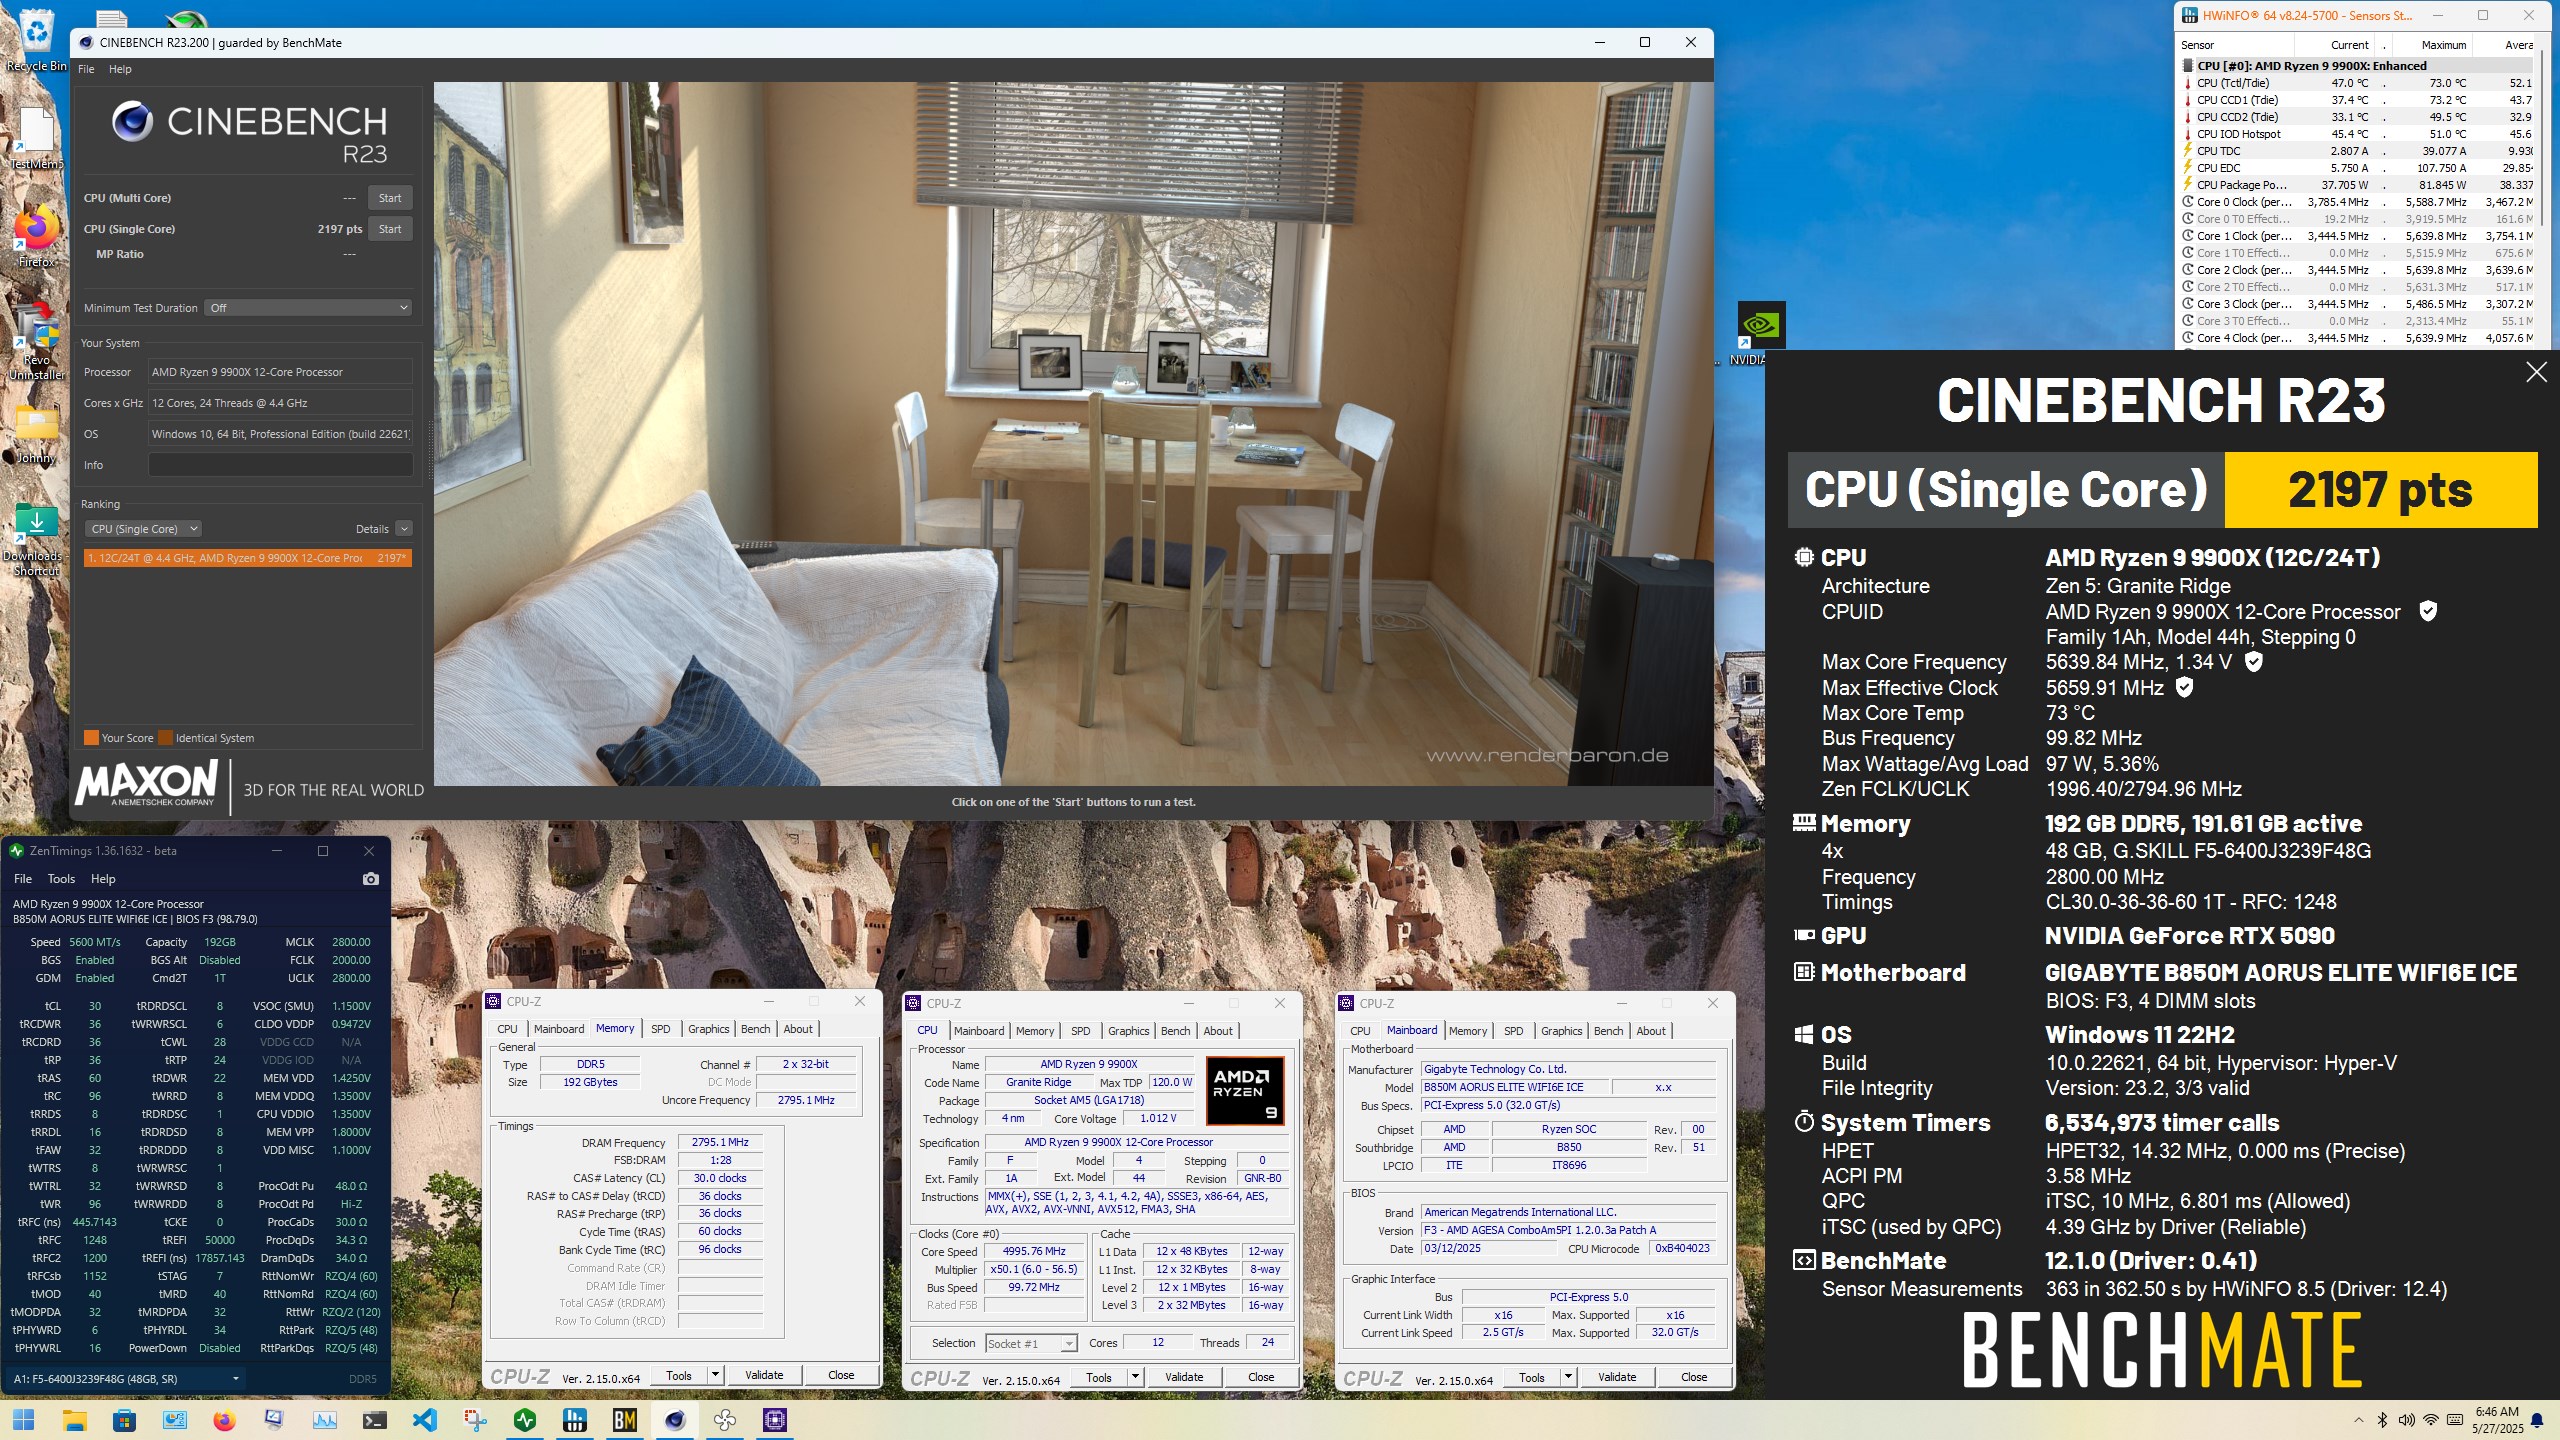Open the Help menu in ZenTimings
Viewport: 2560px width, 1440px height.
coord(103,879)
